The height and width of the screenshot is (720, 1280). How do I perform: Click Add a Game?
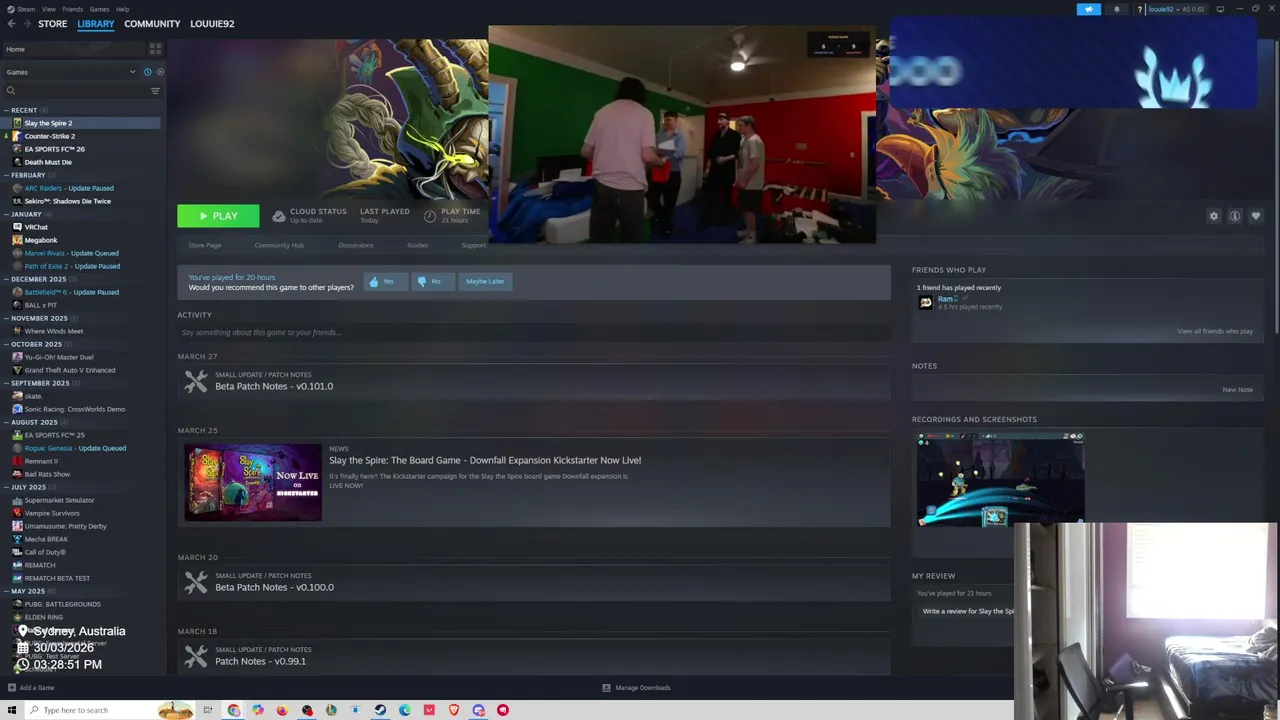tap(30, 687)
